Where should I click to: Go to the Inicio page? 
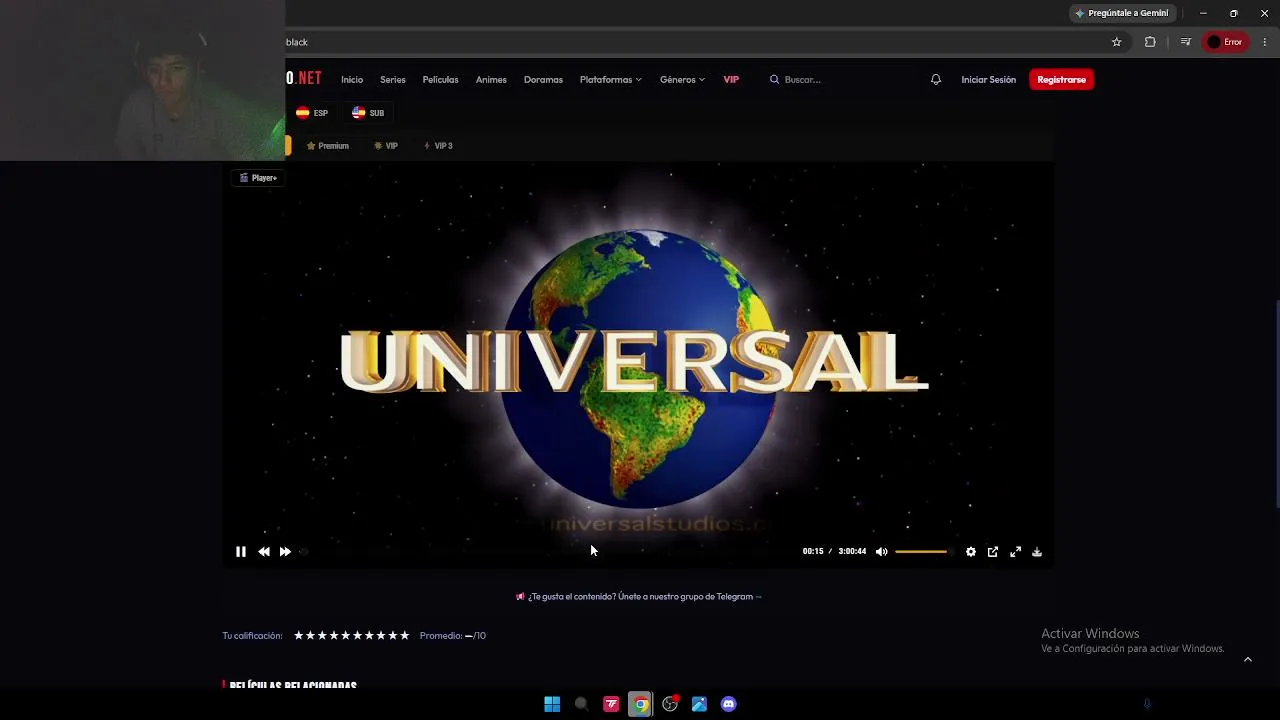coord(352,80)
